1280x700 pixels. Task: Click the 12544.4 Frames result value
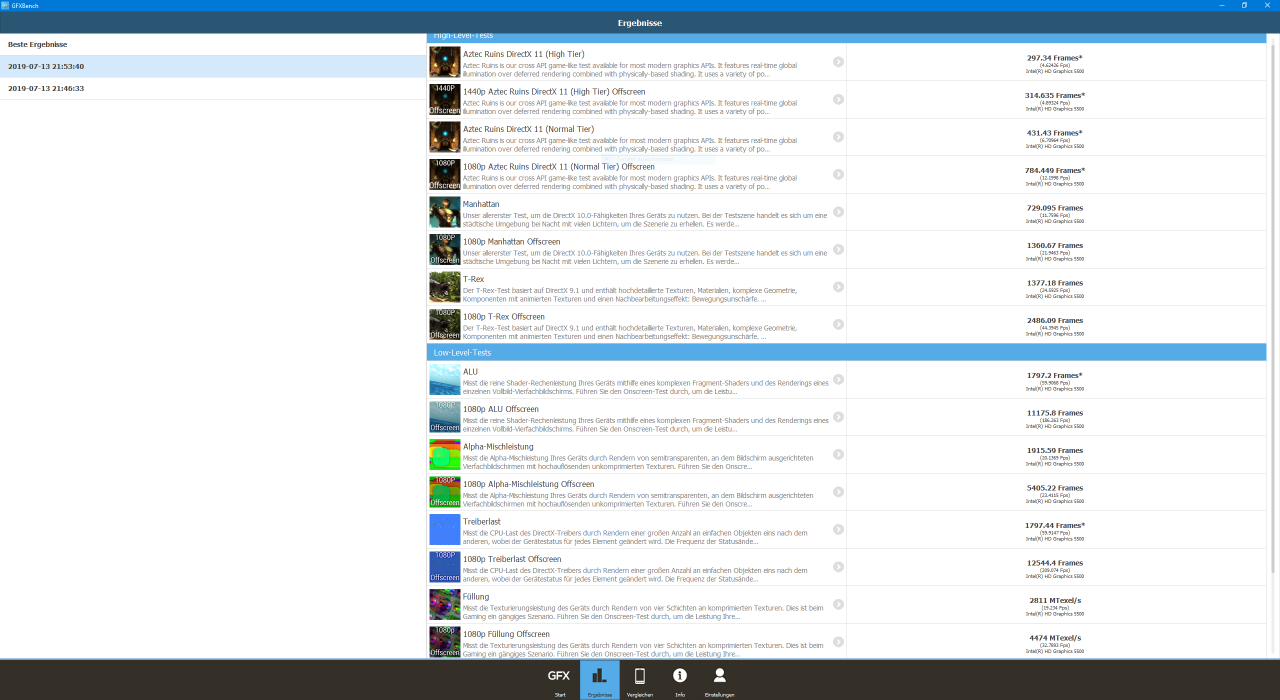[1055, 563]
